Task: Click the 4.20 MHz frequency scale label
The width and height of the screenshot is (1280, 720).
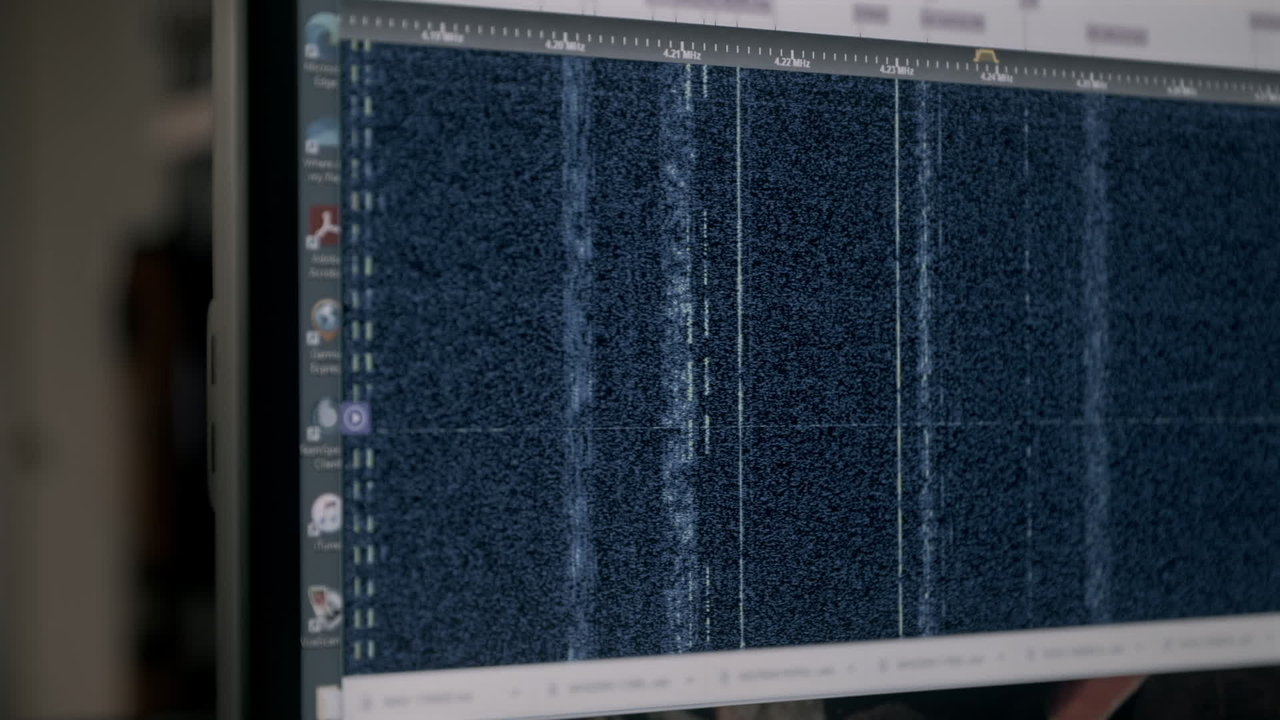Action: (x=565, y=45)
